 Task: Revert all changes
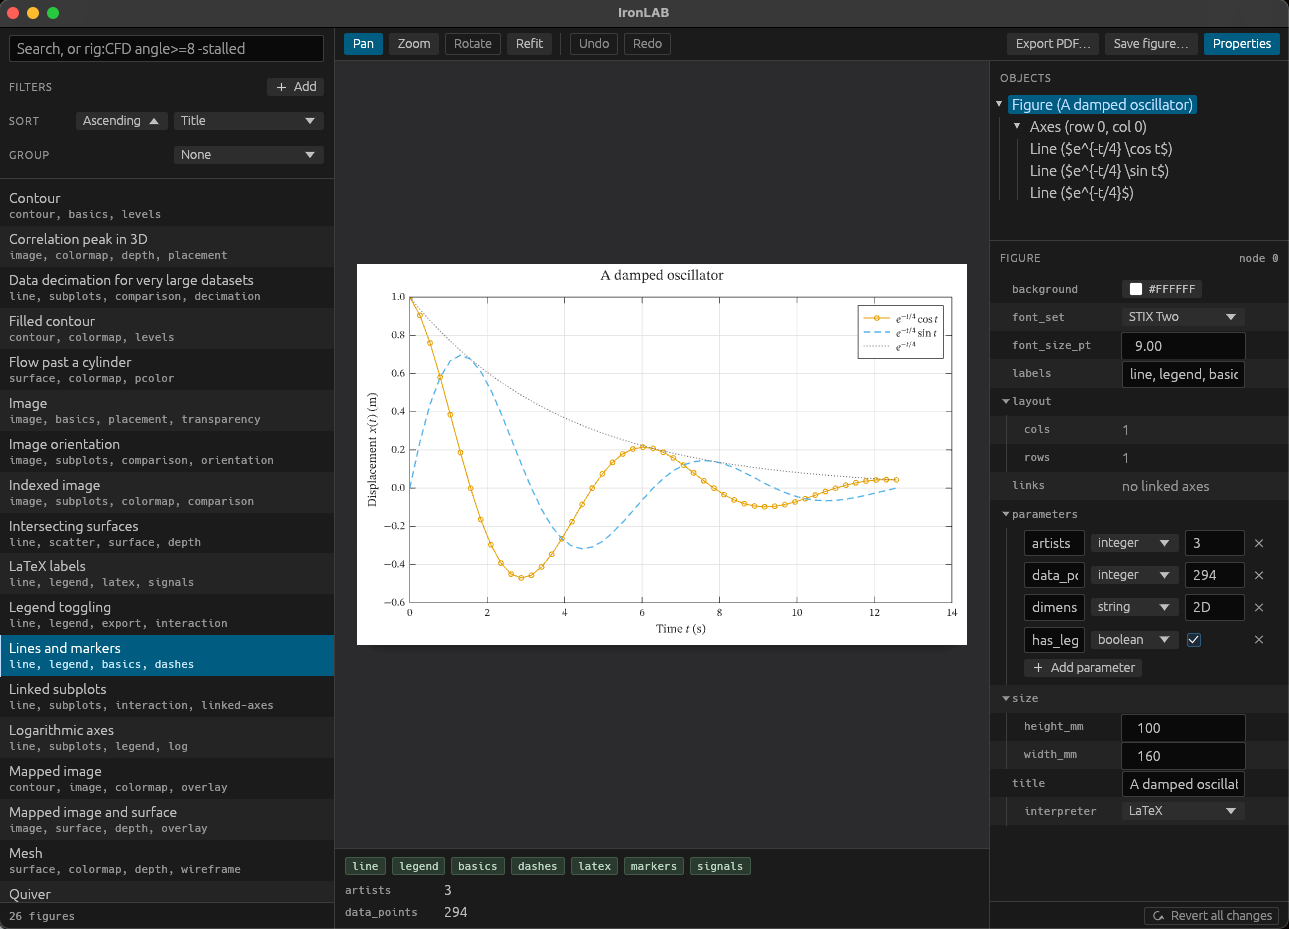[x=1212, y=916]
